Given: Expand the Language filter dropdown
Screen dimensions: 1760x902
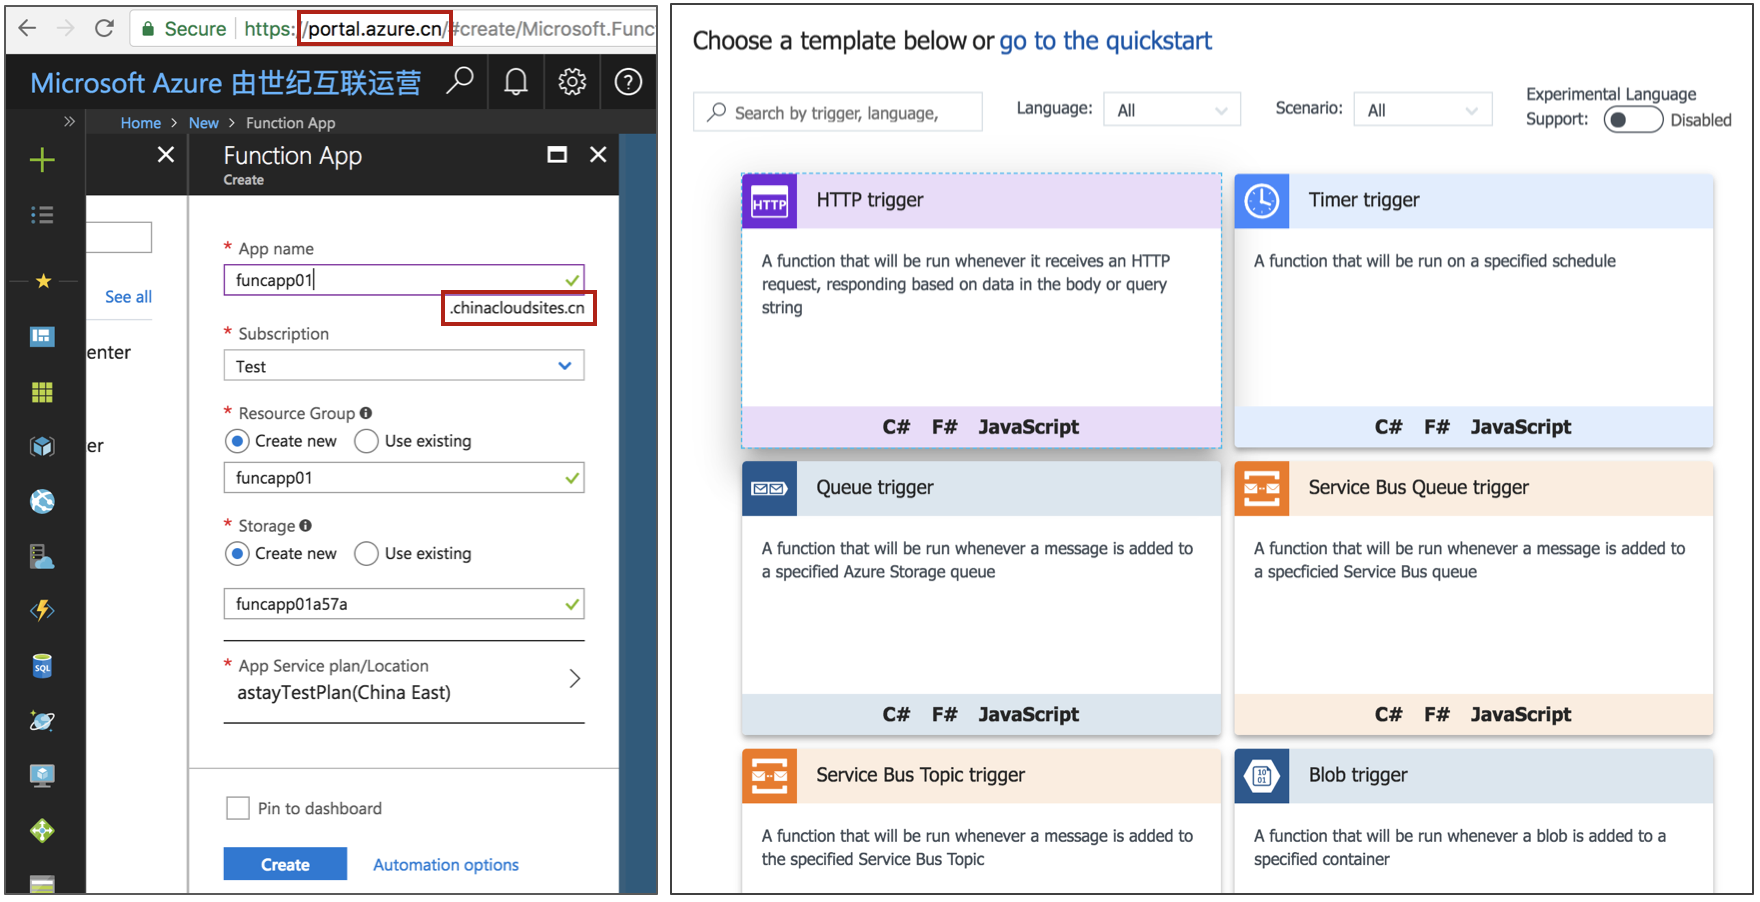Looking at the screenshot, I should click(1171, 110).
